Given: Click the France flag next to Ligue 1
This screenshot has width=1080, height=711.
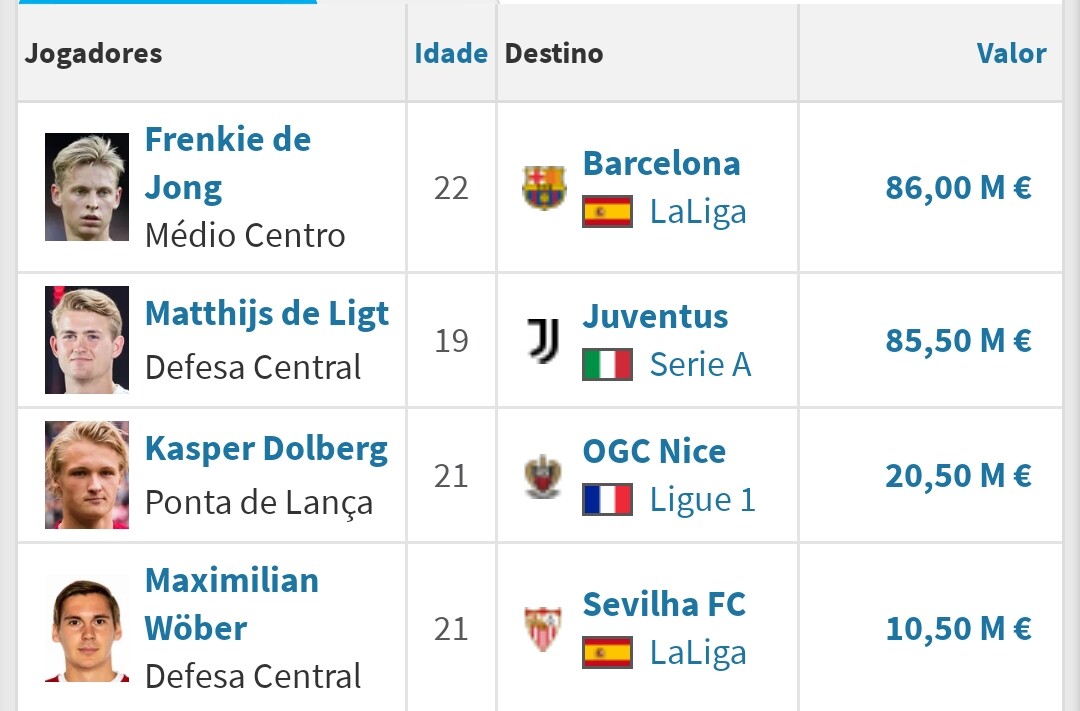Looking at the screenshot, I should click(x=608, y=499).
